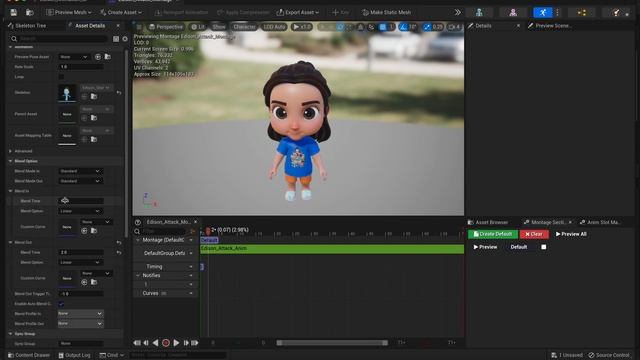Click the Save asset icon

pos(13,12)
